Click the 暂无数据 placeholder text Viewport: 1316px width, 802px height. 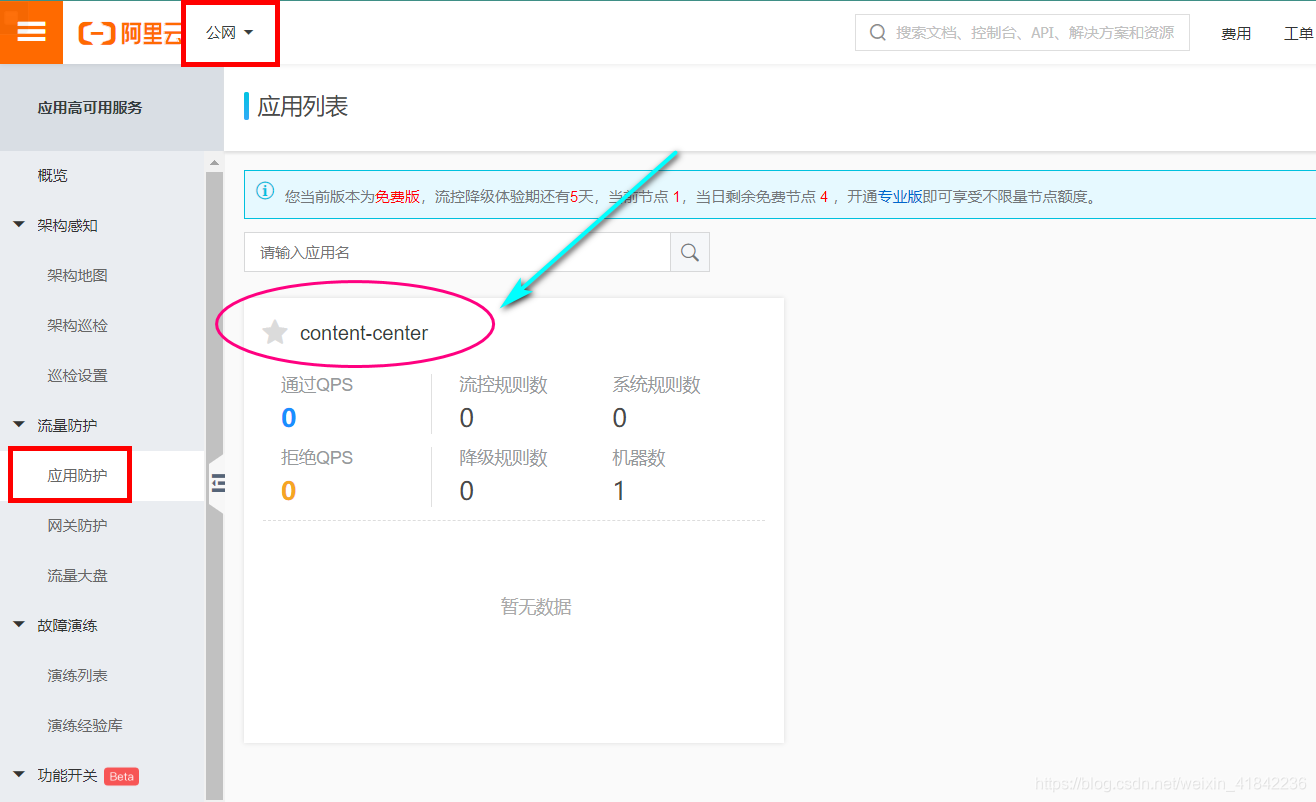(x=536, y=607)
